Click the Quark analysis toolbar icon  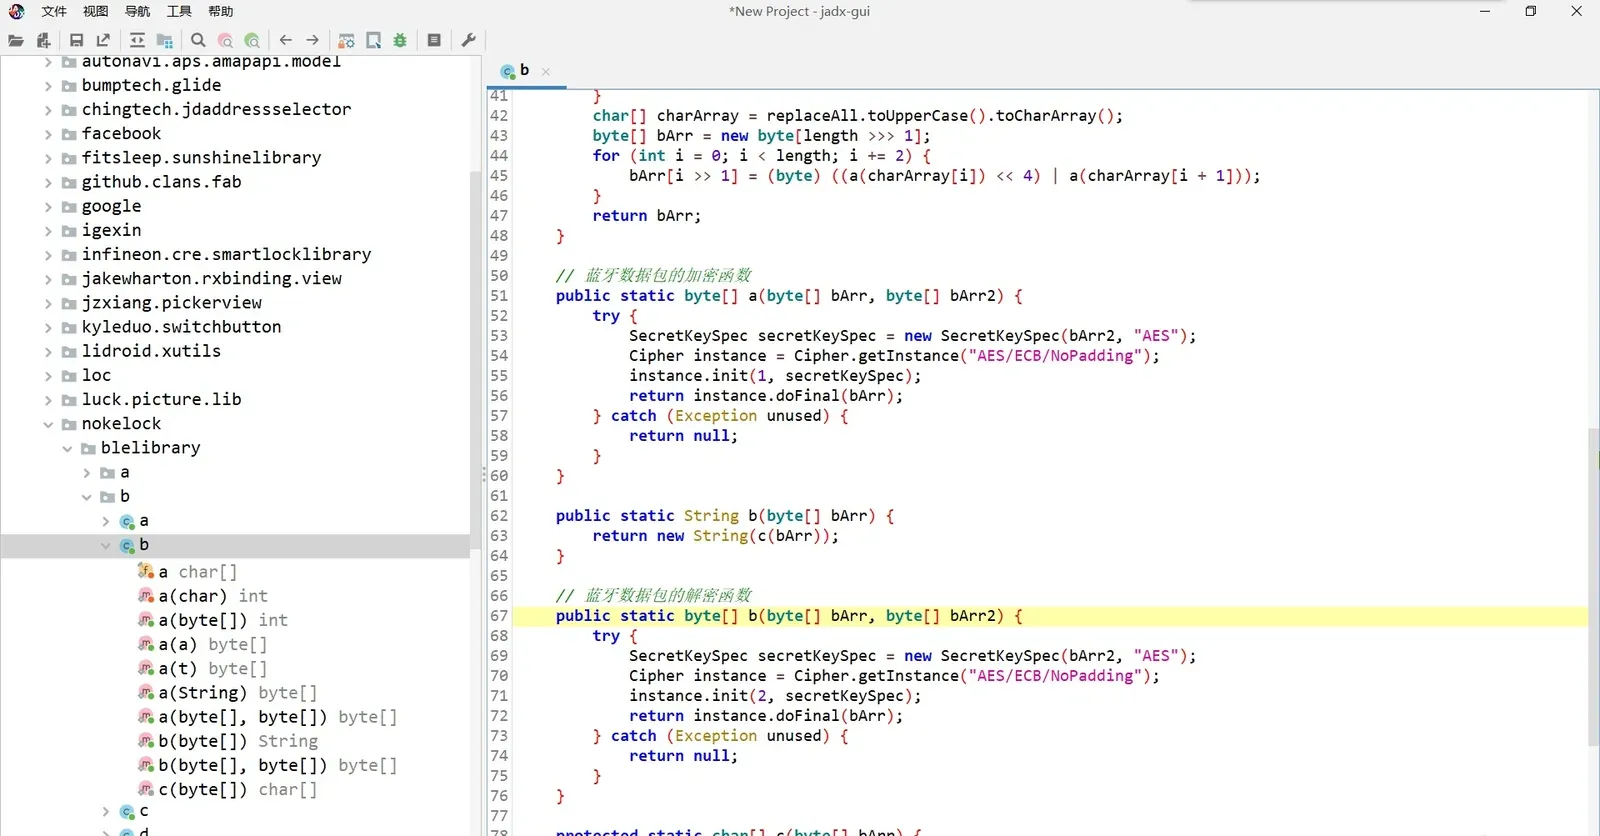(x=373, y=41)
